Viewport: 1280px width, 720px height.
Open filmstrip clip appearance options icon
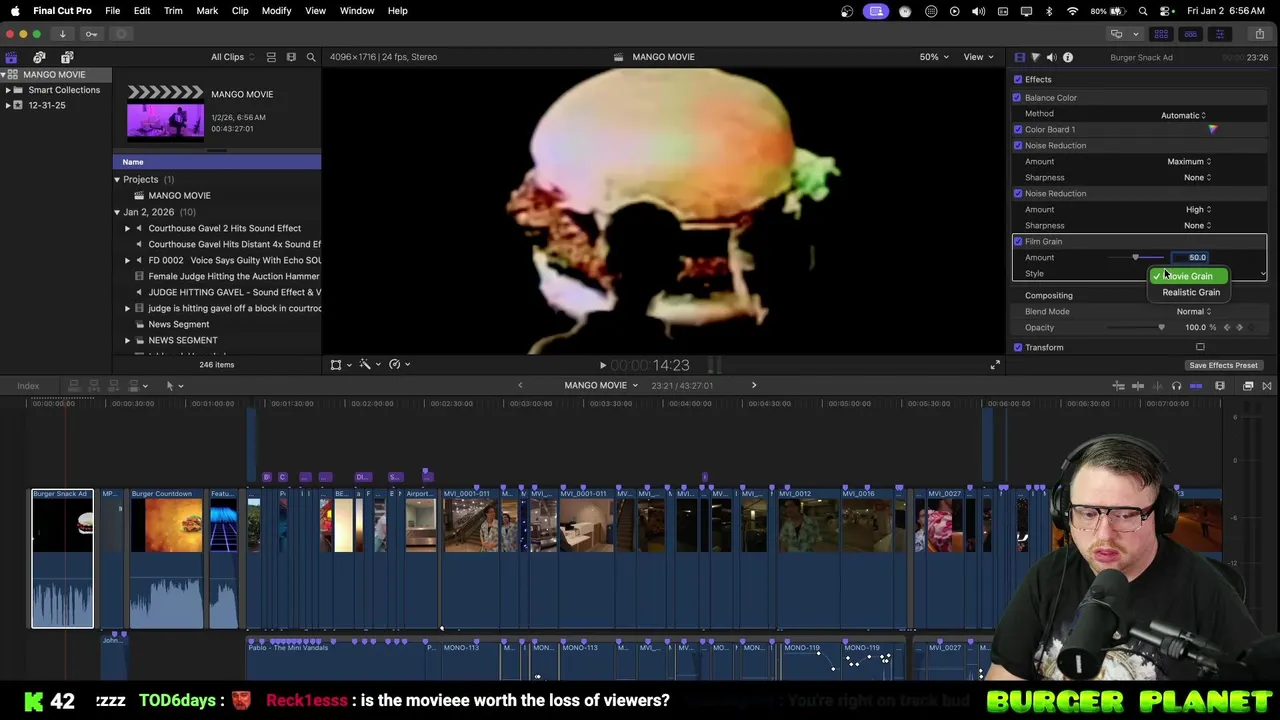tap(291, 57)
